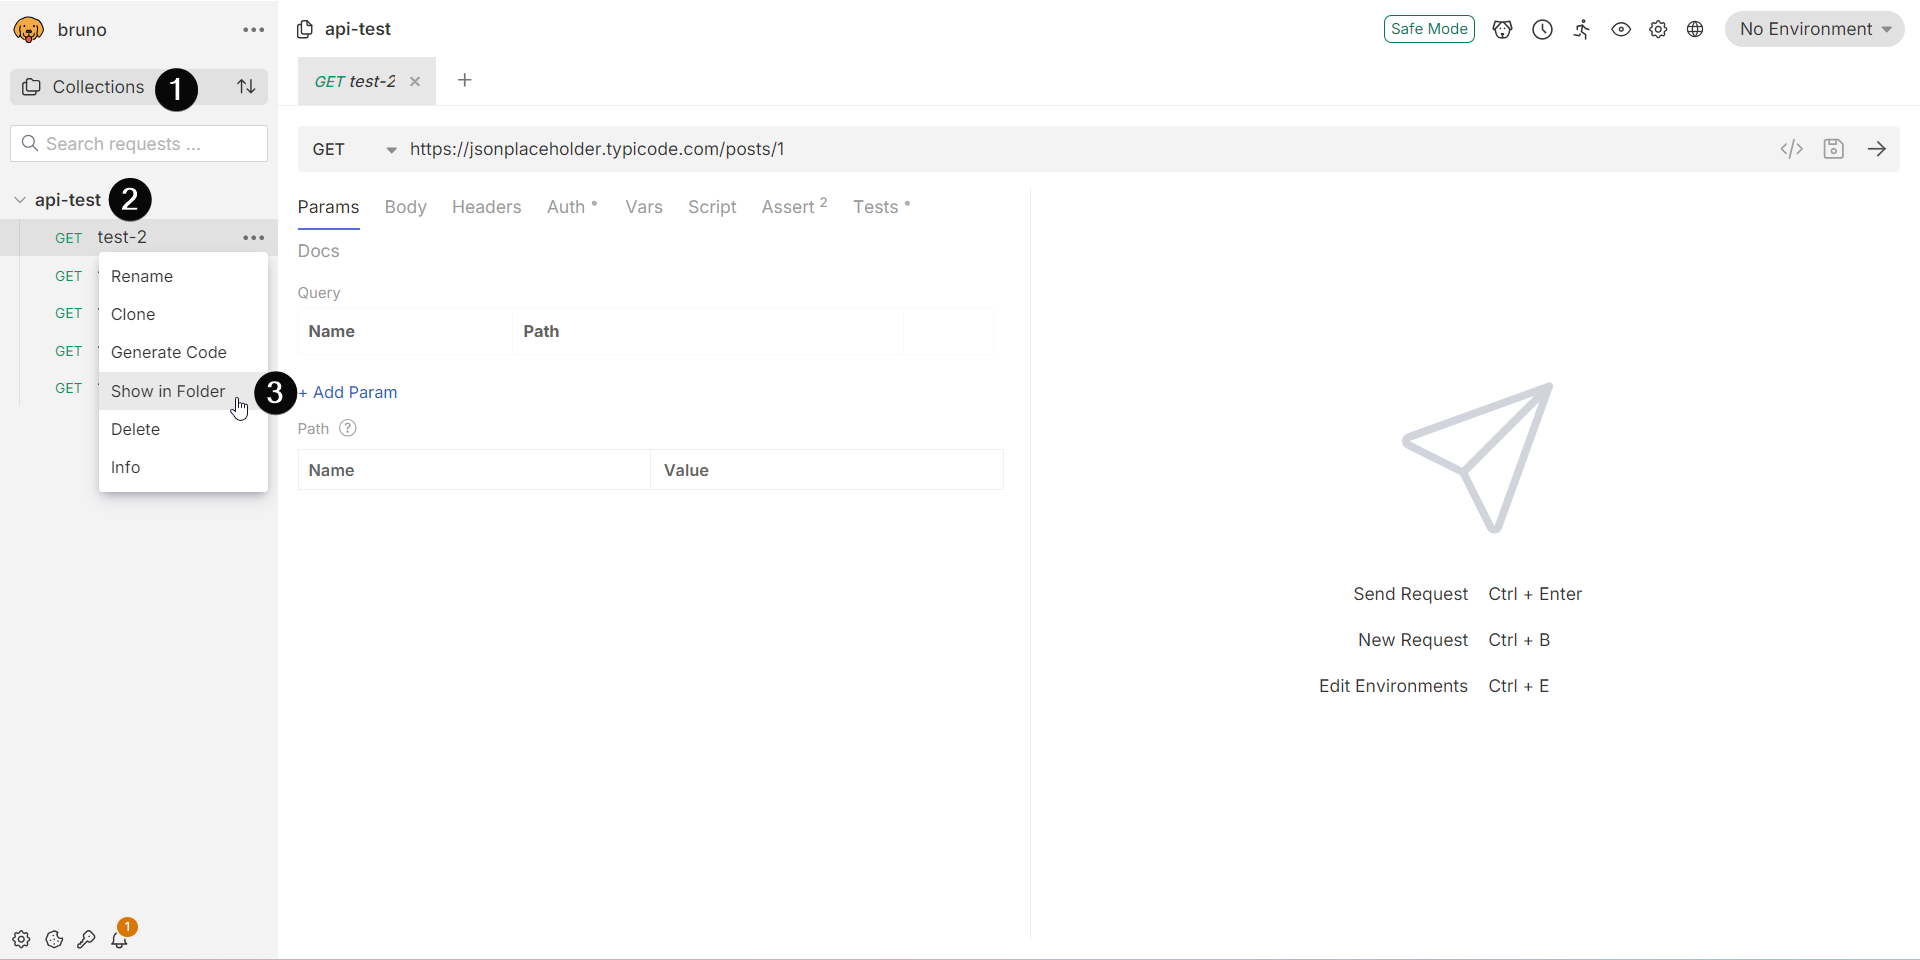Open the global environments globe icon
The image size is (1920, 960).
click(1695, 30)
